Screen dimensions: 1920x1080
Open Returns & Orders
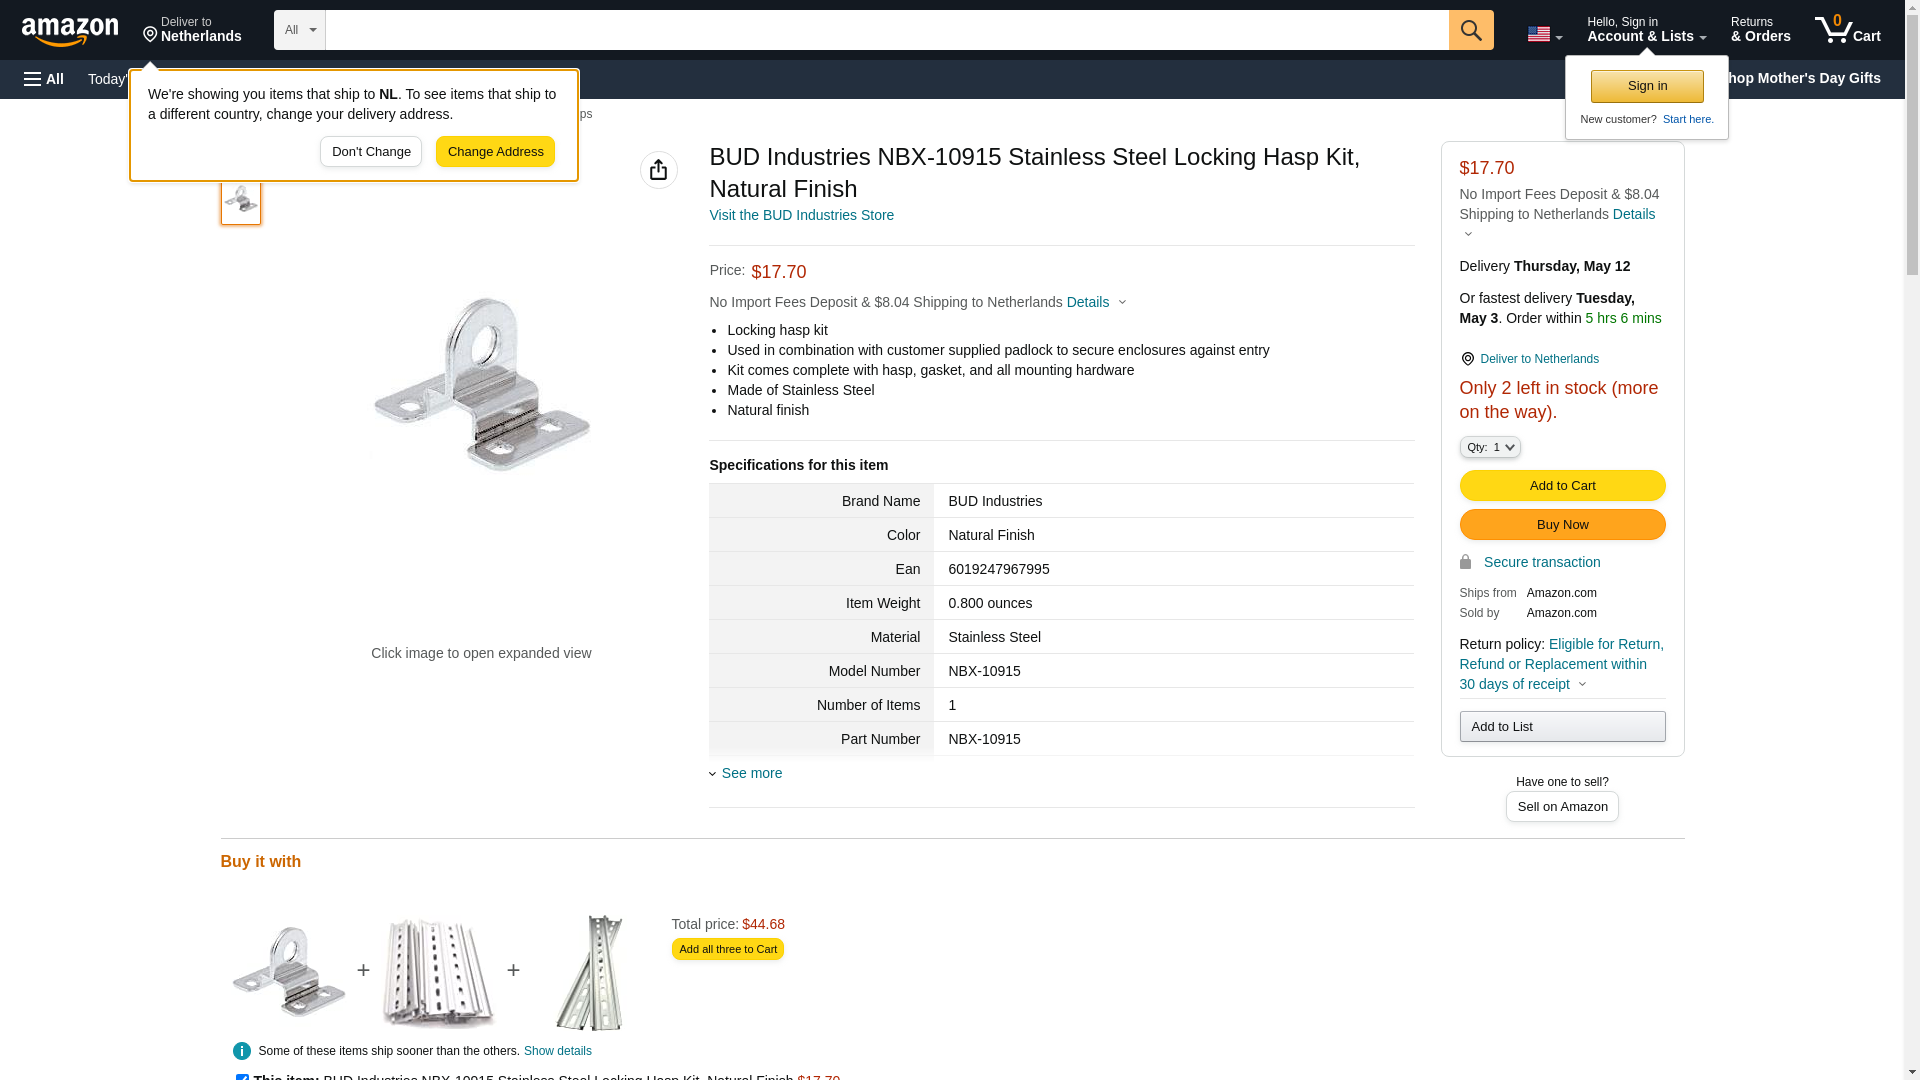1760,30
